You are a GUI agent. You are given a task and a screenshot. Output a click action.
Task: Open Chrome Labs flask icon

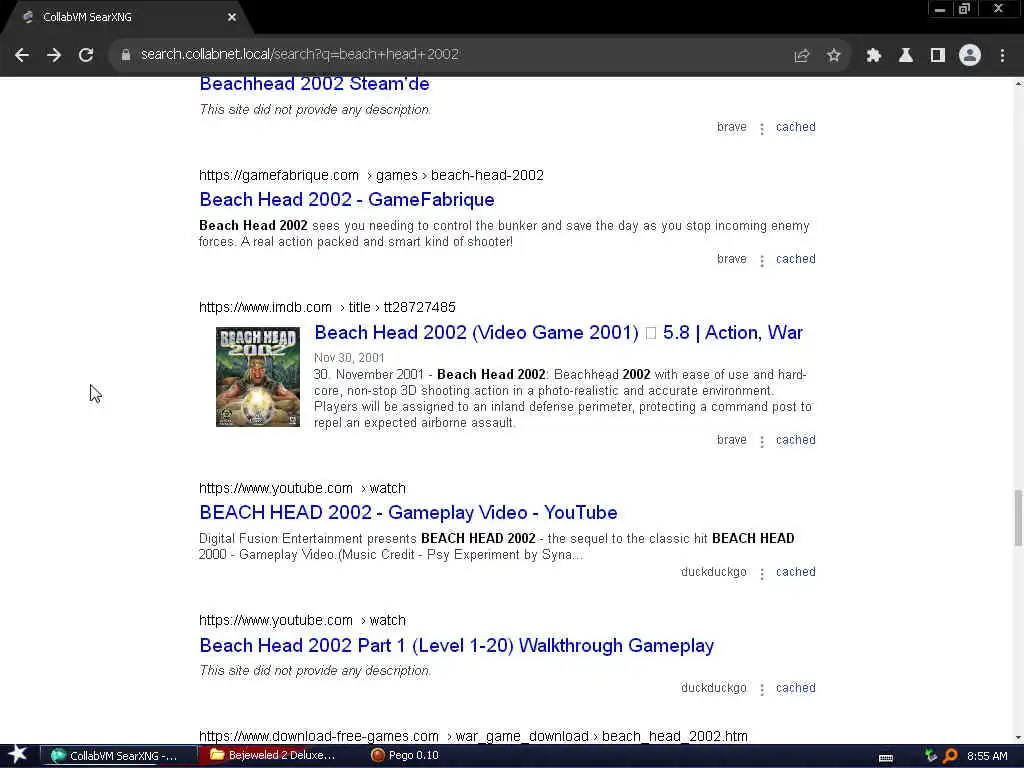tap(906, 56)
